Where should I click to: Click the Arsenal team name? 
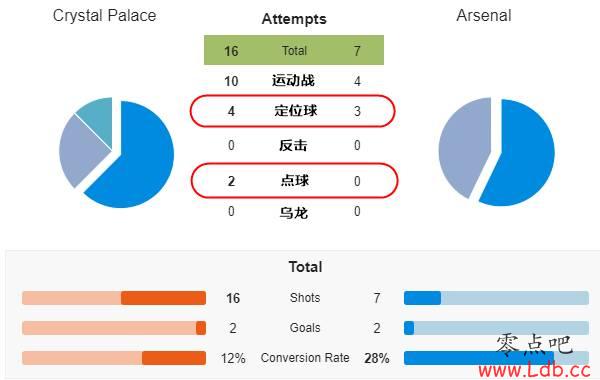(x=484, y=16)
